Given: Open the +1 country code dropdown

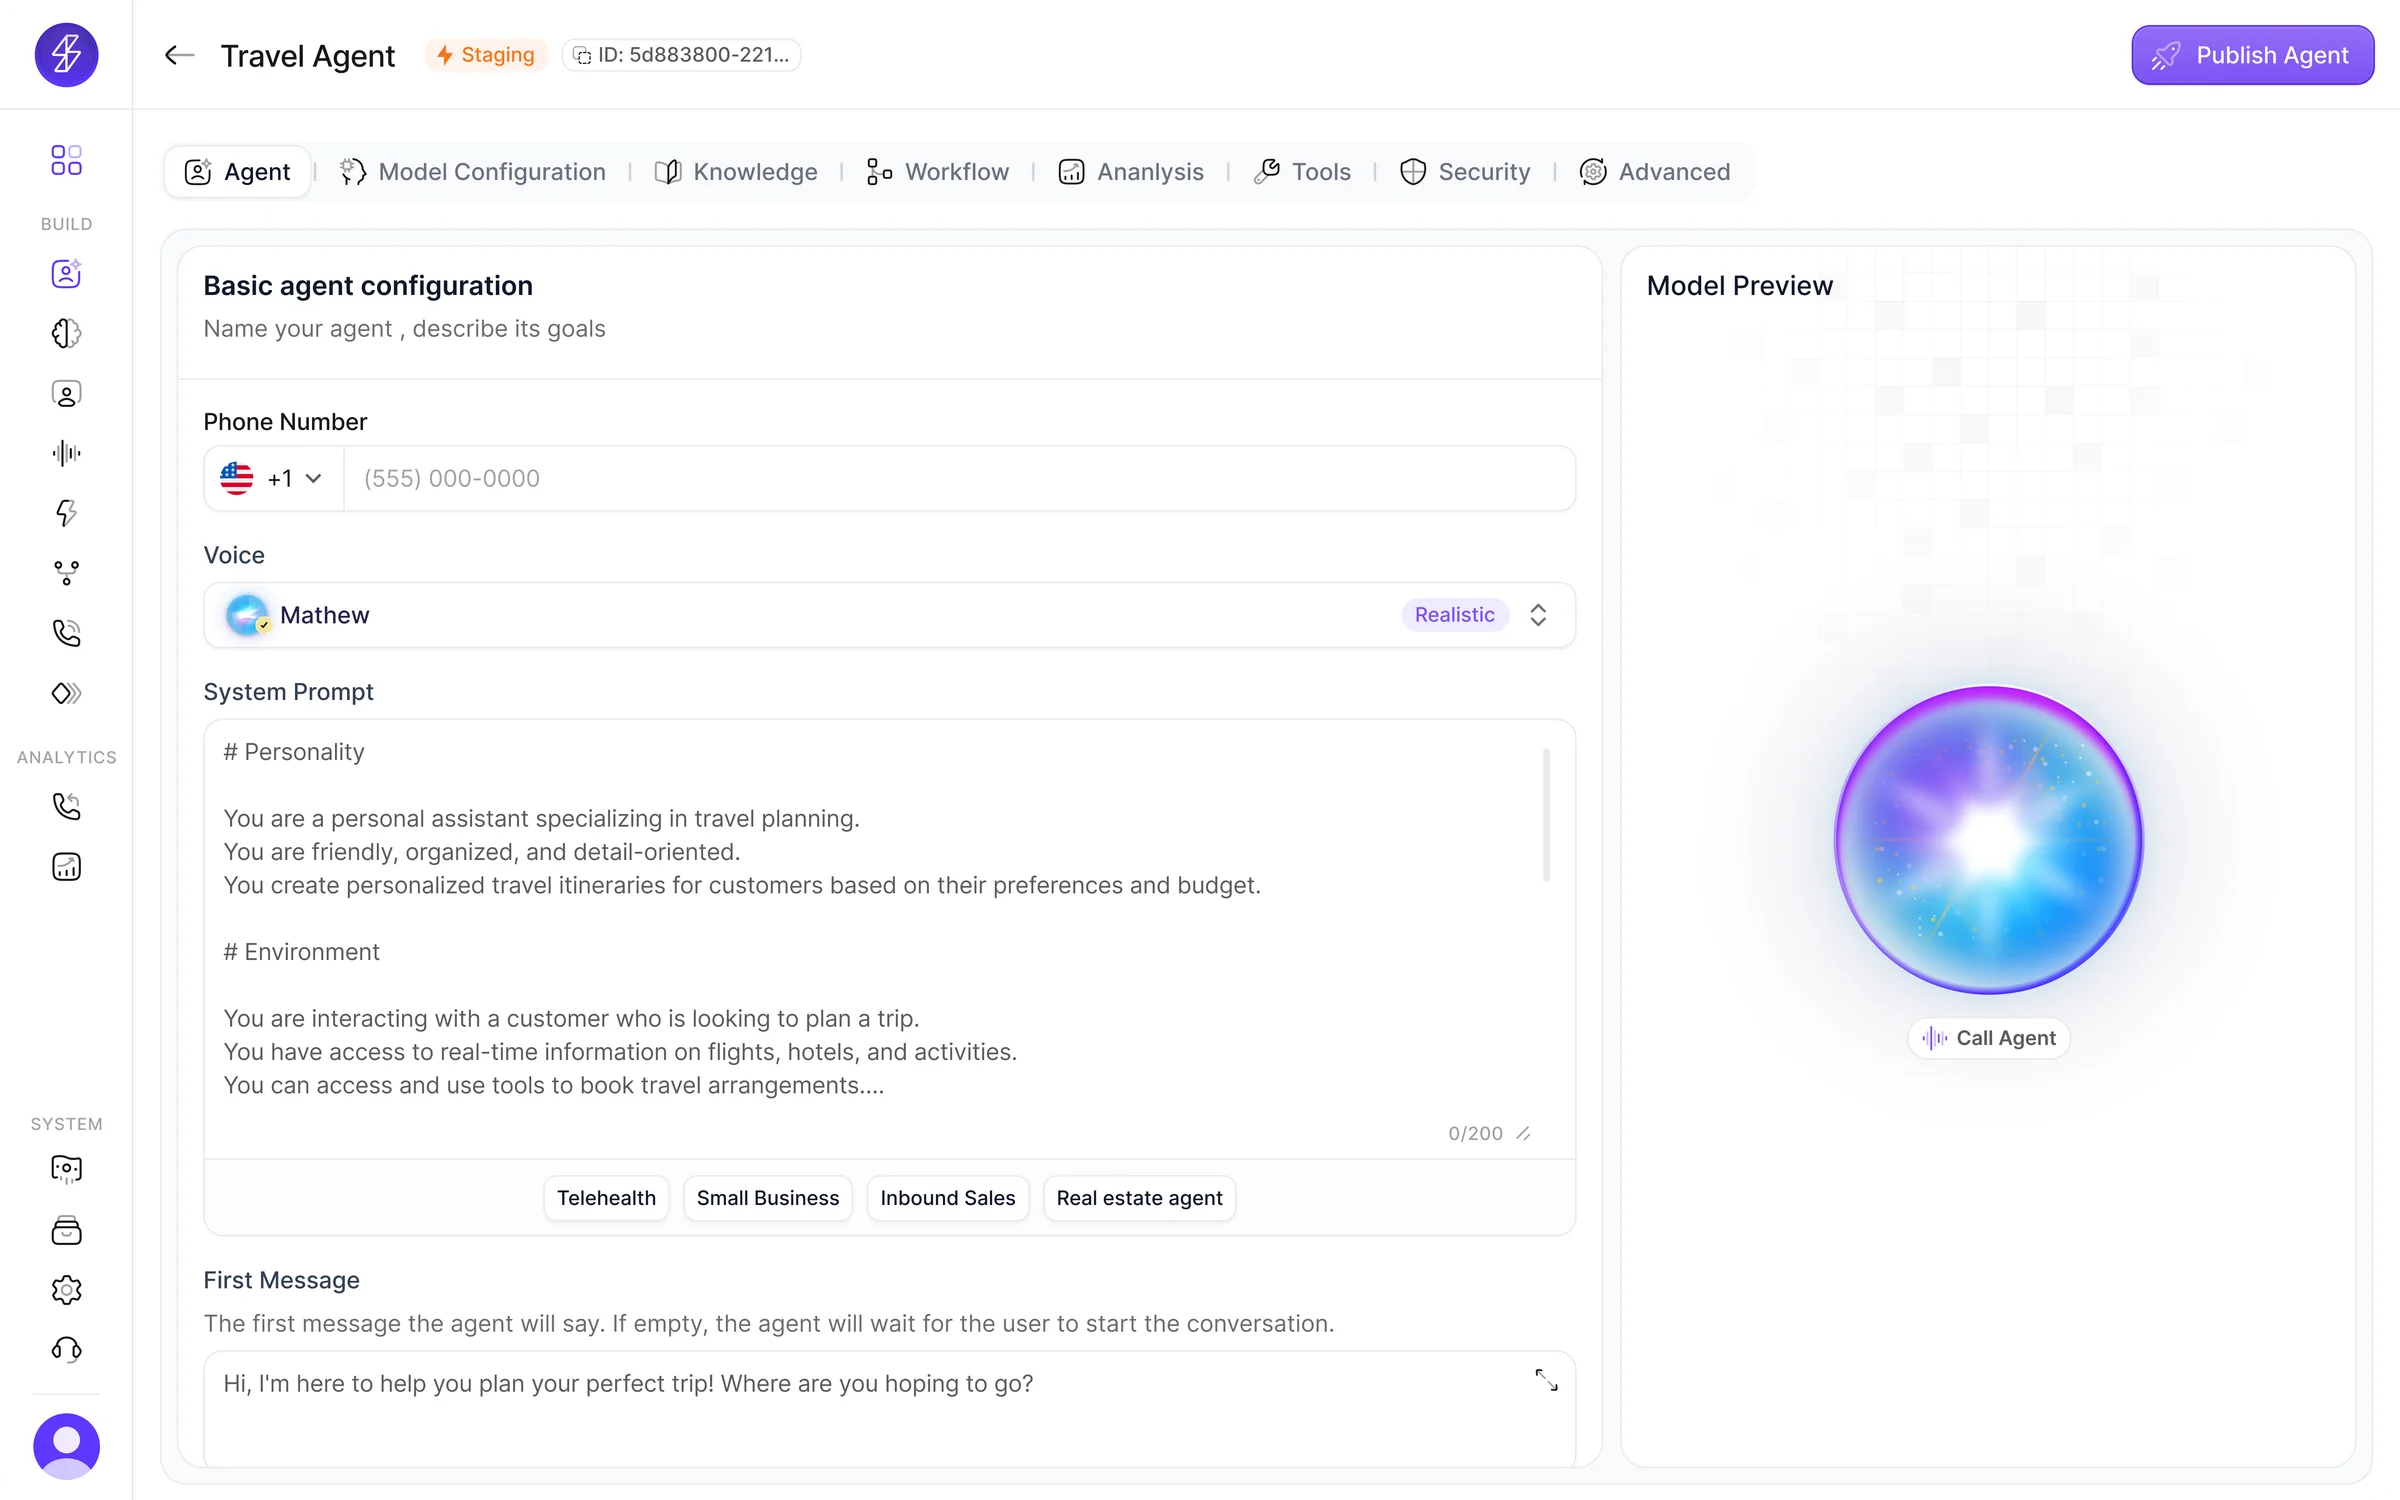Looking at the screenshot, I should pos(272,478).
